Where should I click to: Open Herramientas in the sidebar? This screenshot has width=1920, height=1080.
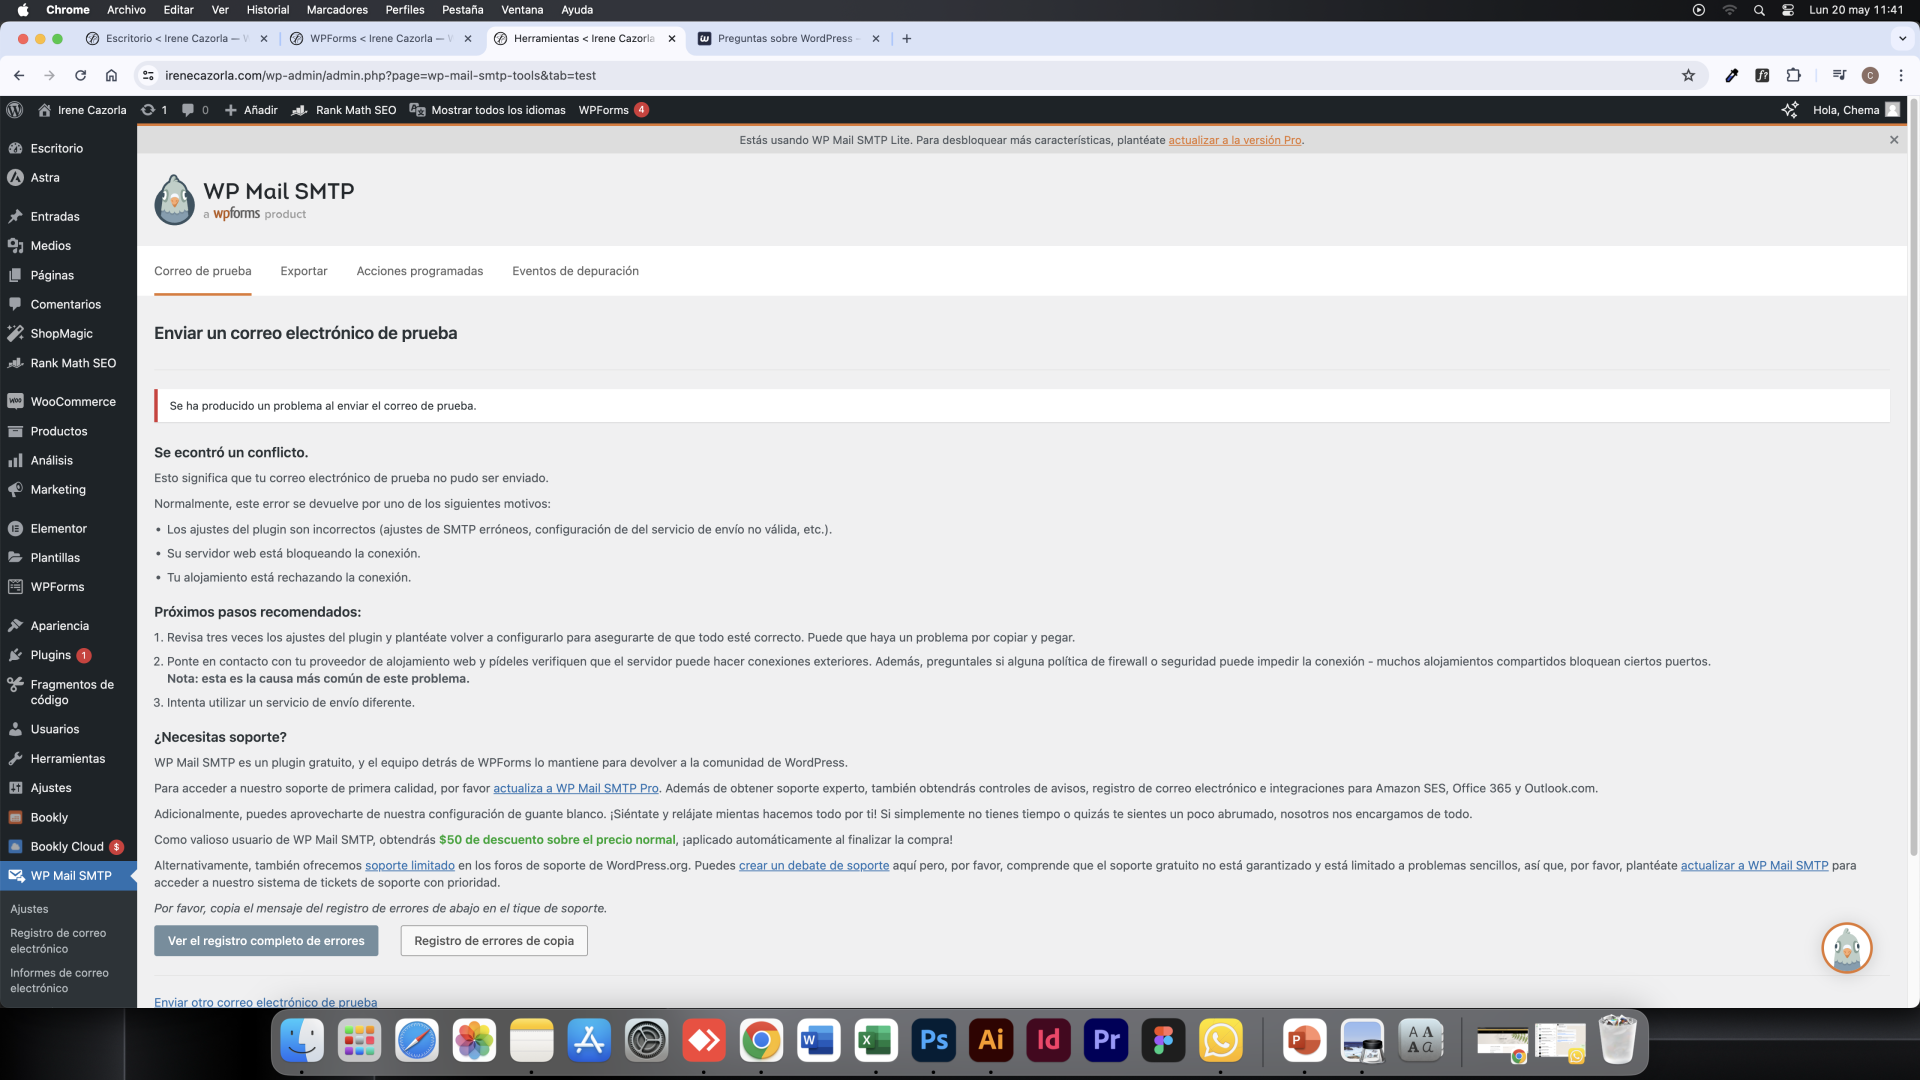coord(68,758)
